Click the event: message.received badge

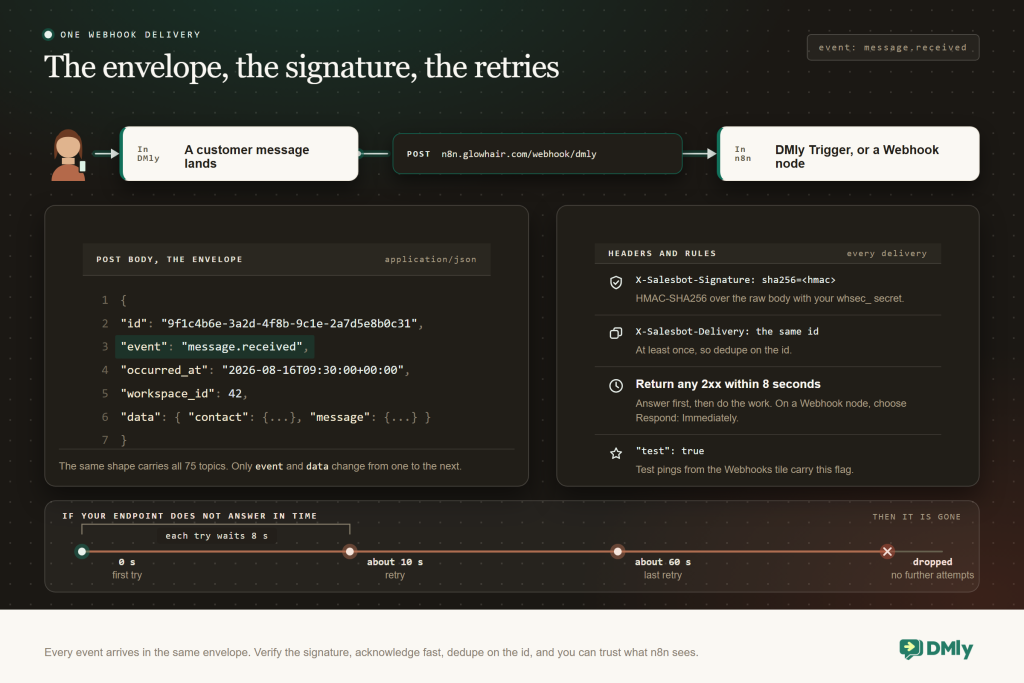(x=893, y=48)
